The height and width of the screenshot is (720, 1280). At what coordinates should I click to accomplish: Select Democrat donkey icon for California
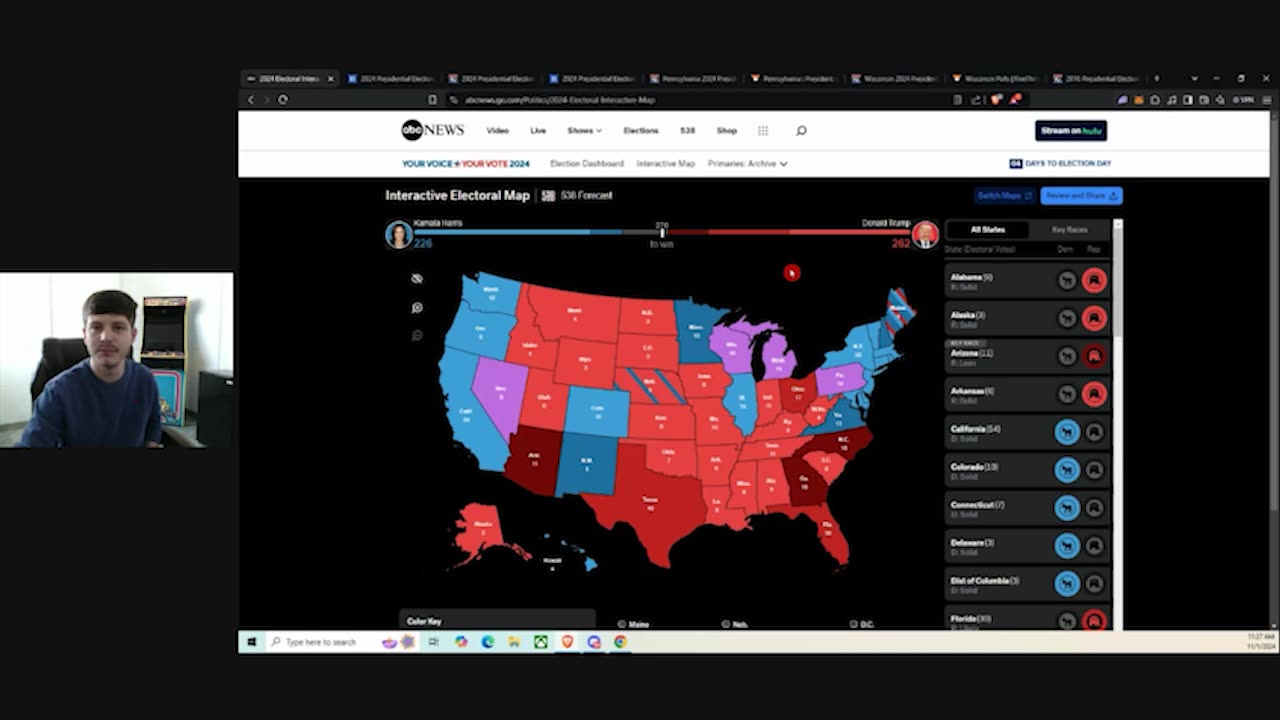tap(1067, 432)
